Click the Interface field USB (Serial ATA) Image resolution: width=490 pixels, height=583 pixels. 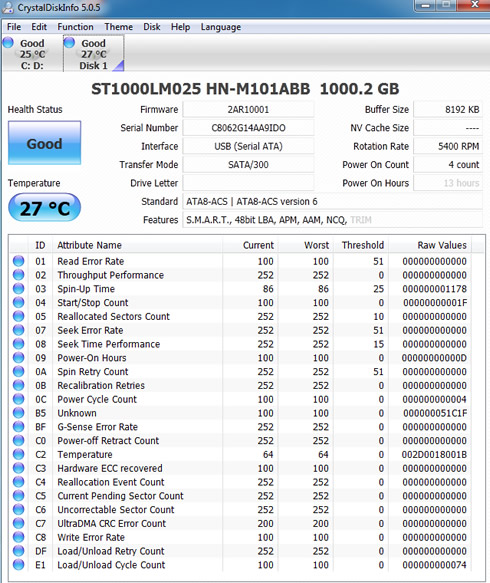click(x=248, y=146)
